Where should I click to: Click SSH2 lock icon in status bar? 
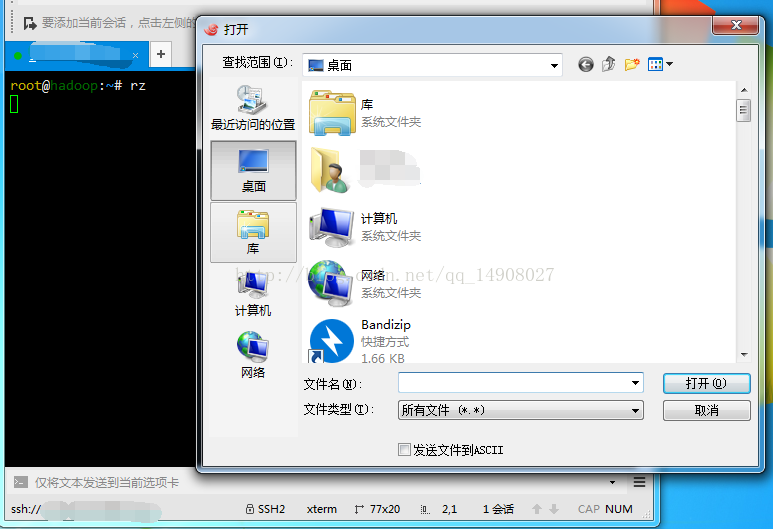pos(250,509)
